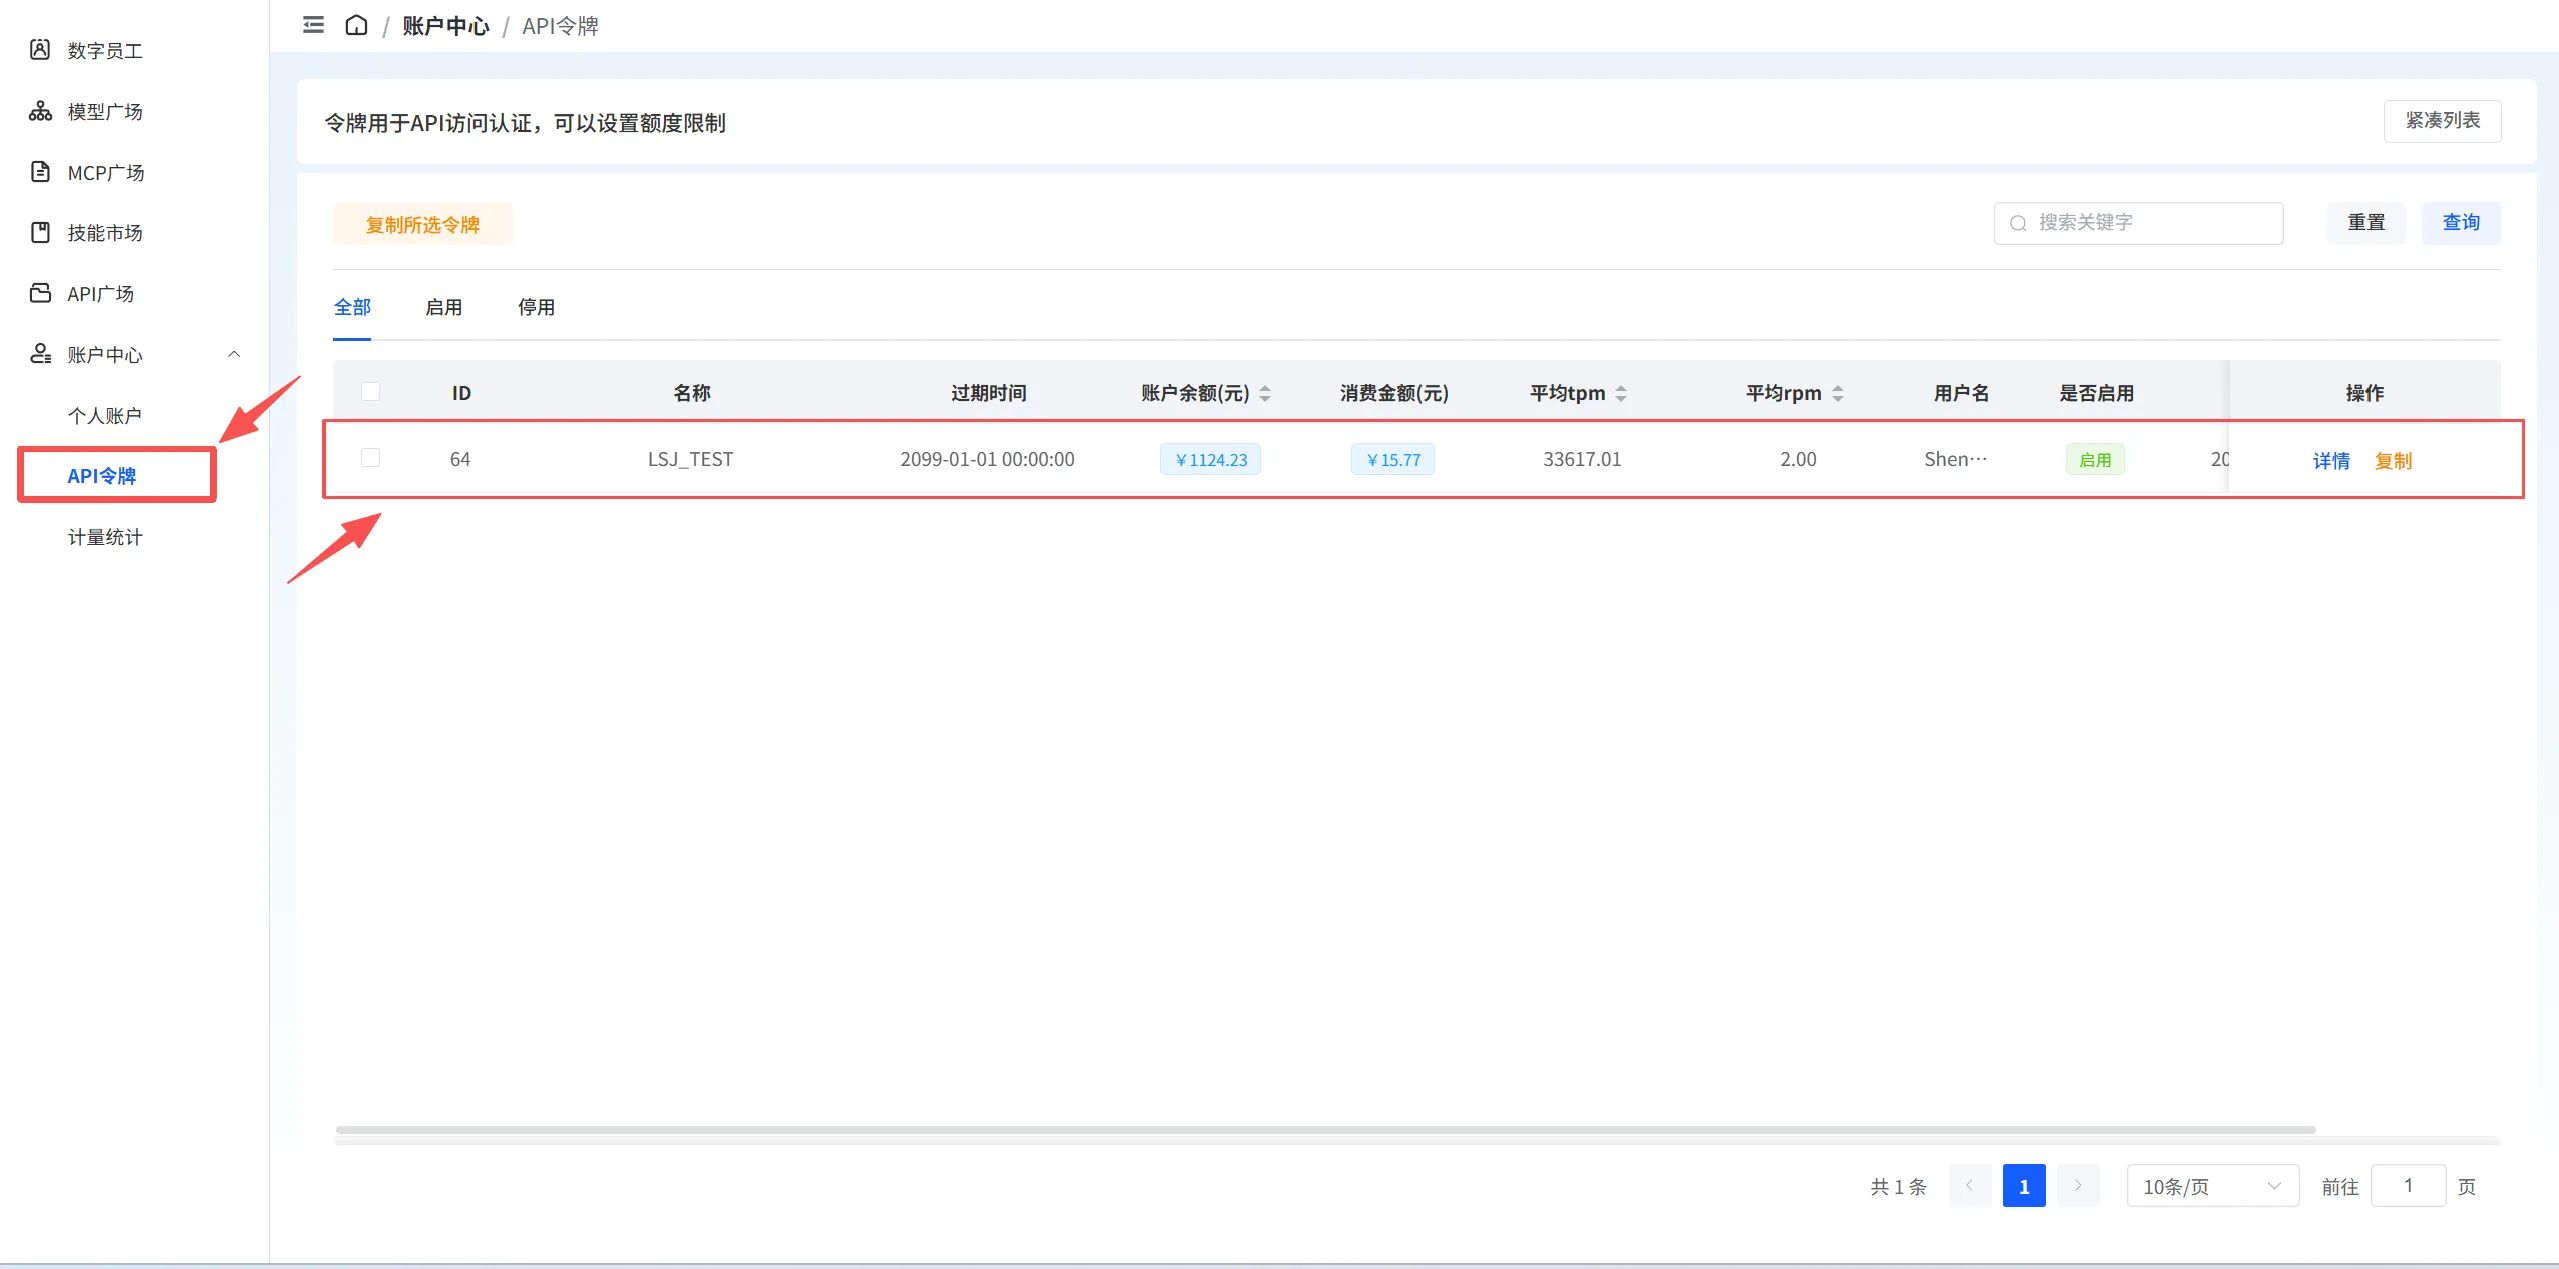This screenshot has height=1269, width=2559.
Task: Switch to the 全部 tab
Action: click(352, 307)
